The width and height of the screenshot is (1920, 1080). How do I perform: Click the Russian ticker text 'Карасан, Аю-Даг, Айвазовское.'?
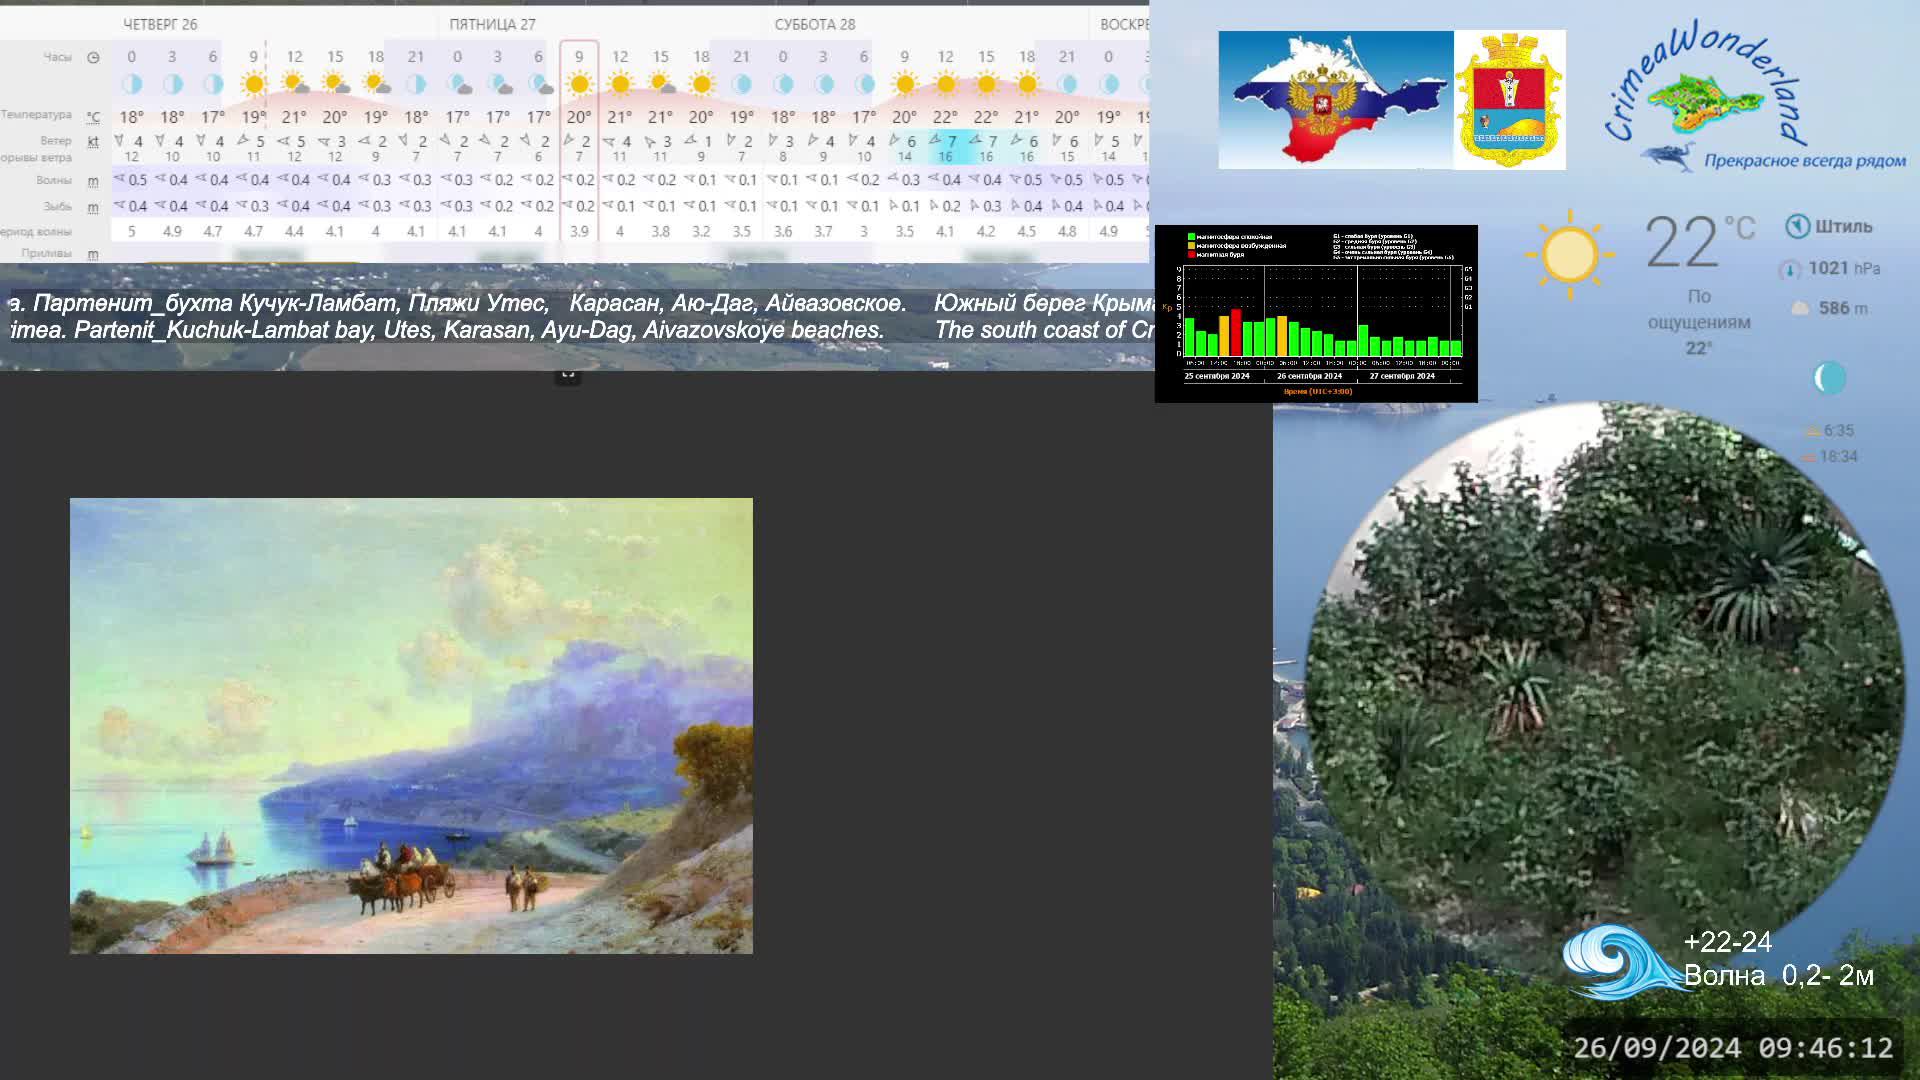tap(738, 303)
